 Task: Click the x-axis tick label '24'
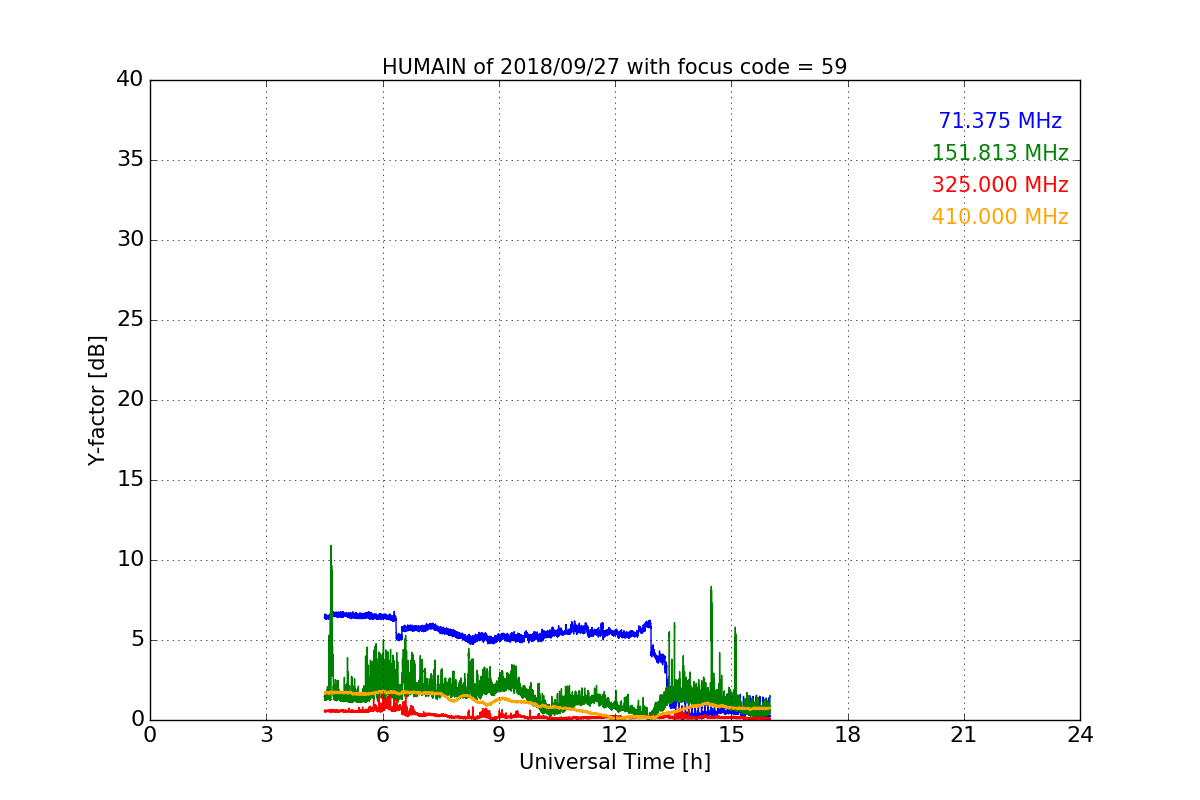(1080, 735)
